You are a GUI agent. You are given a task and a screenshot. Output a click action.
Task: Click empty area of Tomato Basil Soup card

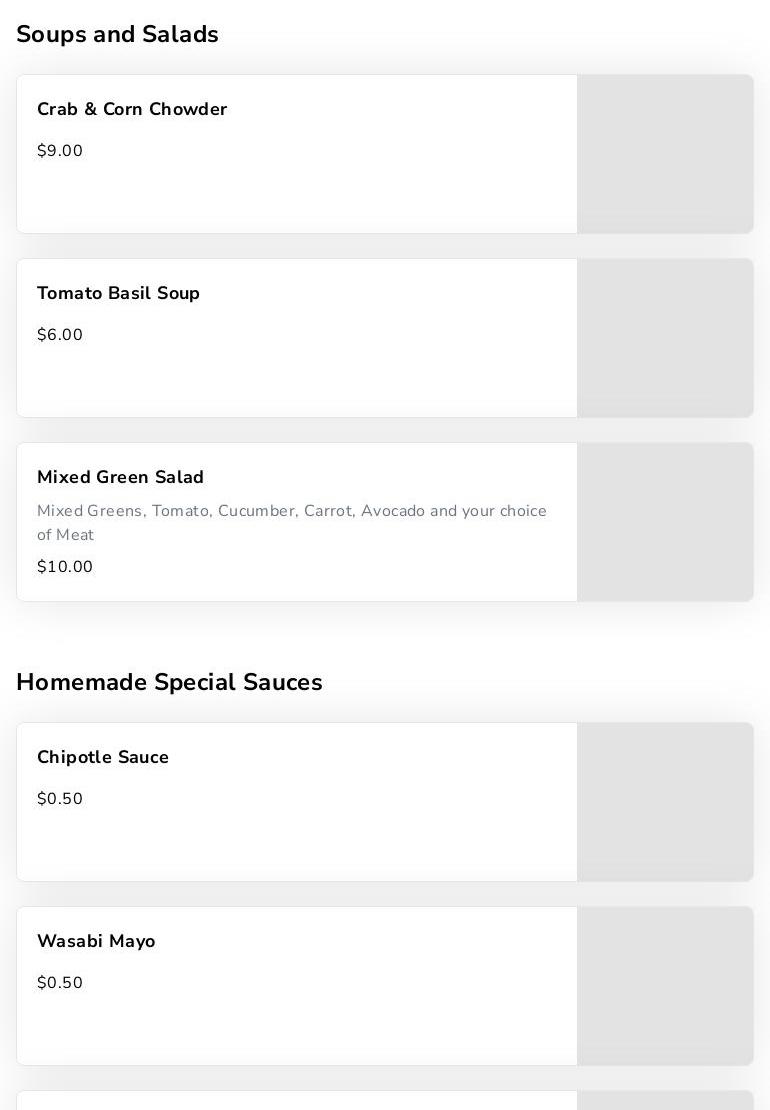(350, 380)
